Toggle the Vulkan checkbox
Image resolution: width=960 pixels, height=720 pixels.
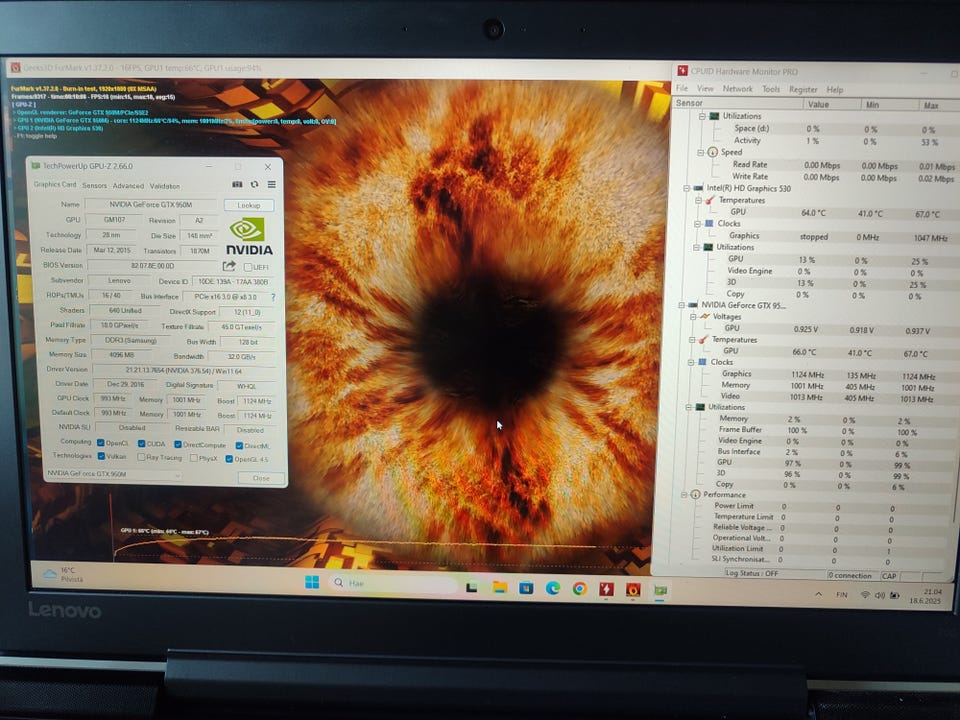(x=101, y=456)
